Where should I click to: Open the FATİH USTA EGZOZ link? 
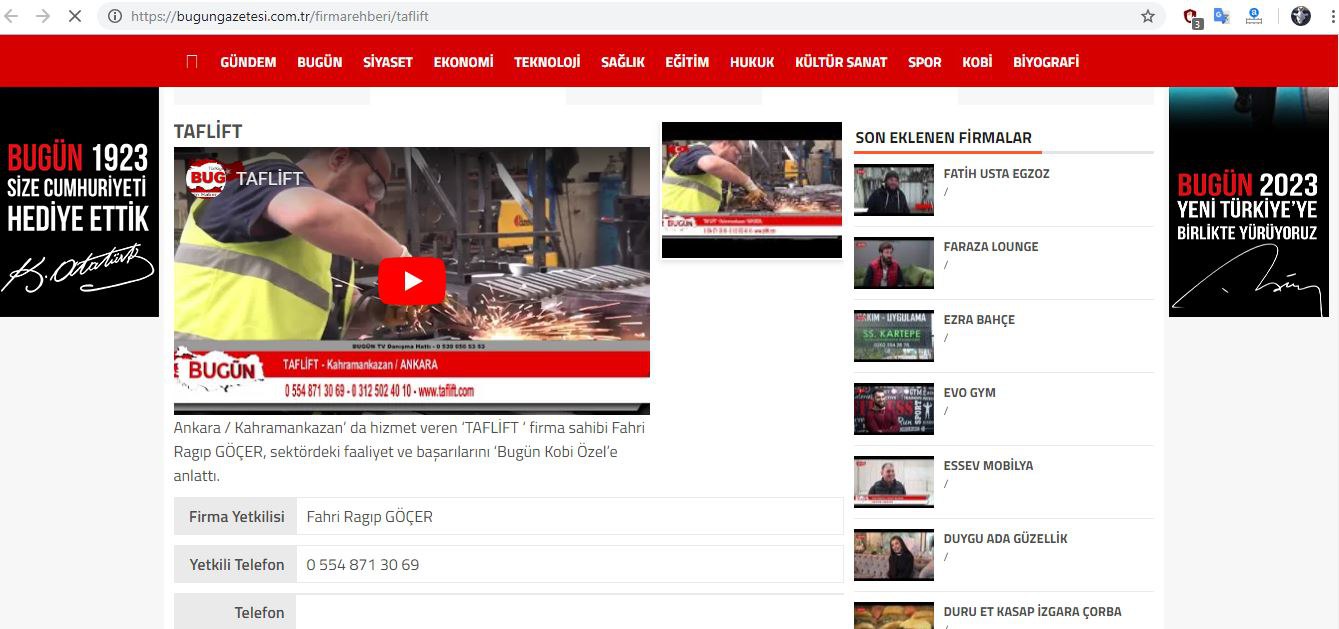(996, 174)
